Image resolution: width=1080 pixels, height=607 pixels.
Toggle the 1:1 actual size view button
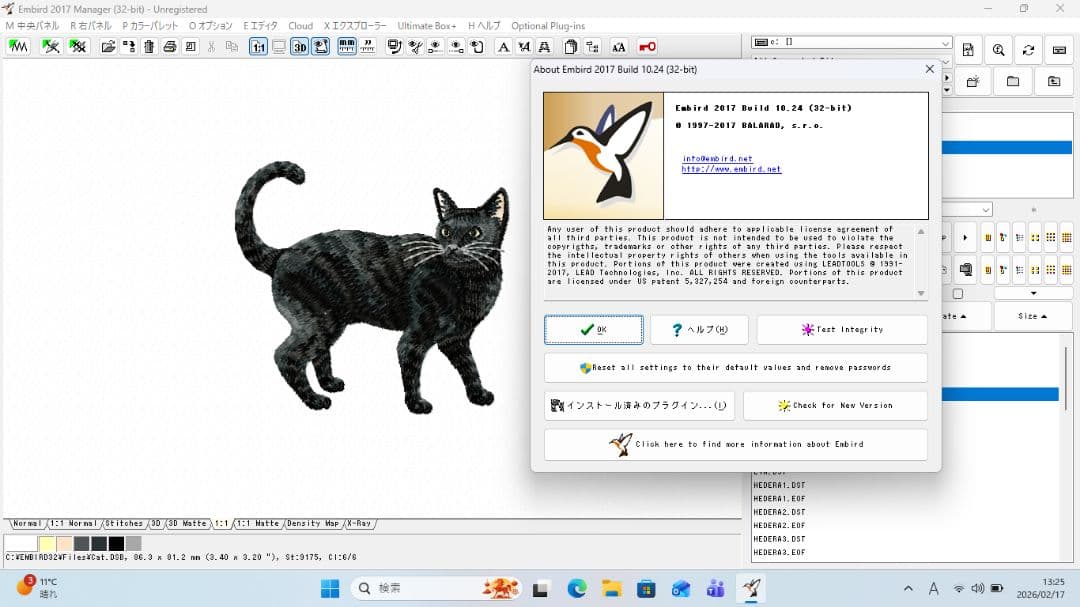pos(259,46)
